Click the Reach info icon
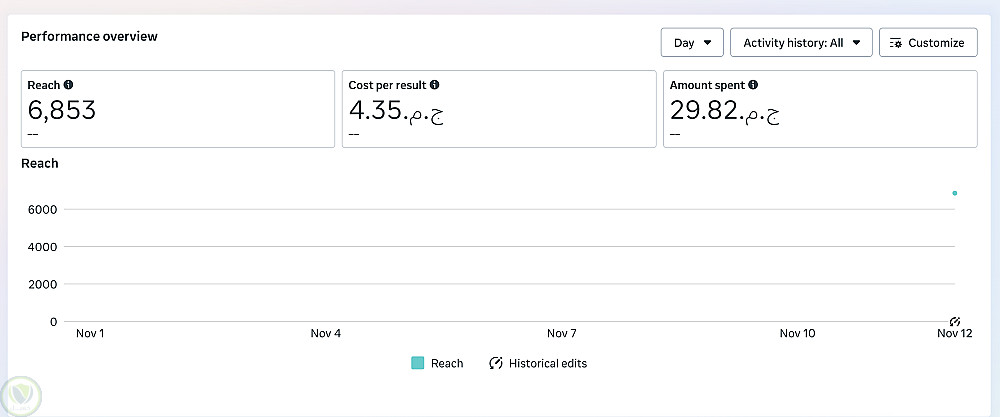Viewport: 1000px width, 417px height. pyautogui.click(x=68, y=86)
